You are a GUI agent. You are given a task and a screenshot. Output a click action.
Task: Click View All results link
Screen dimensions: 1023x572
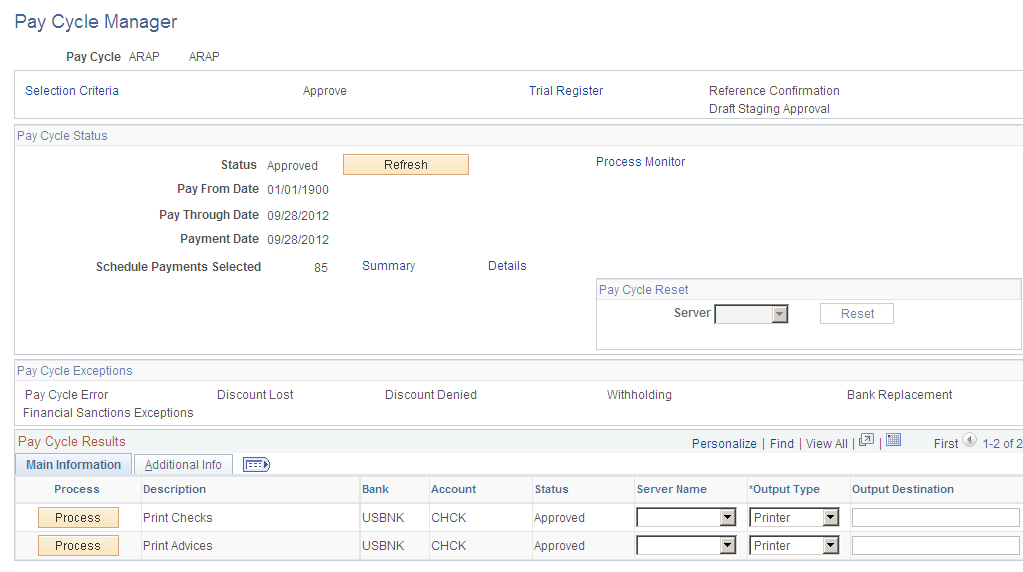click(x=827, y=444)
